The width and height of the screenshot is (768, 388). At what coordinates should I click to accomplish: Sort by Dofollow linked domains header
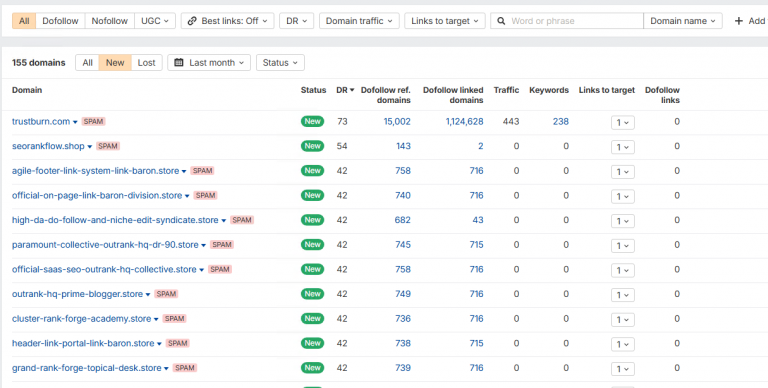click(453, 95)
